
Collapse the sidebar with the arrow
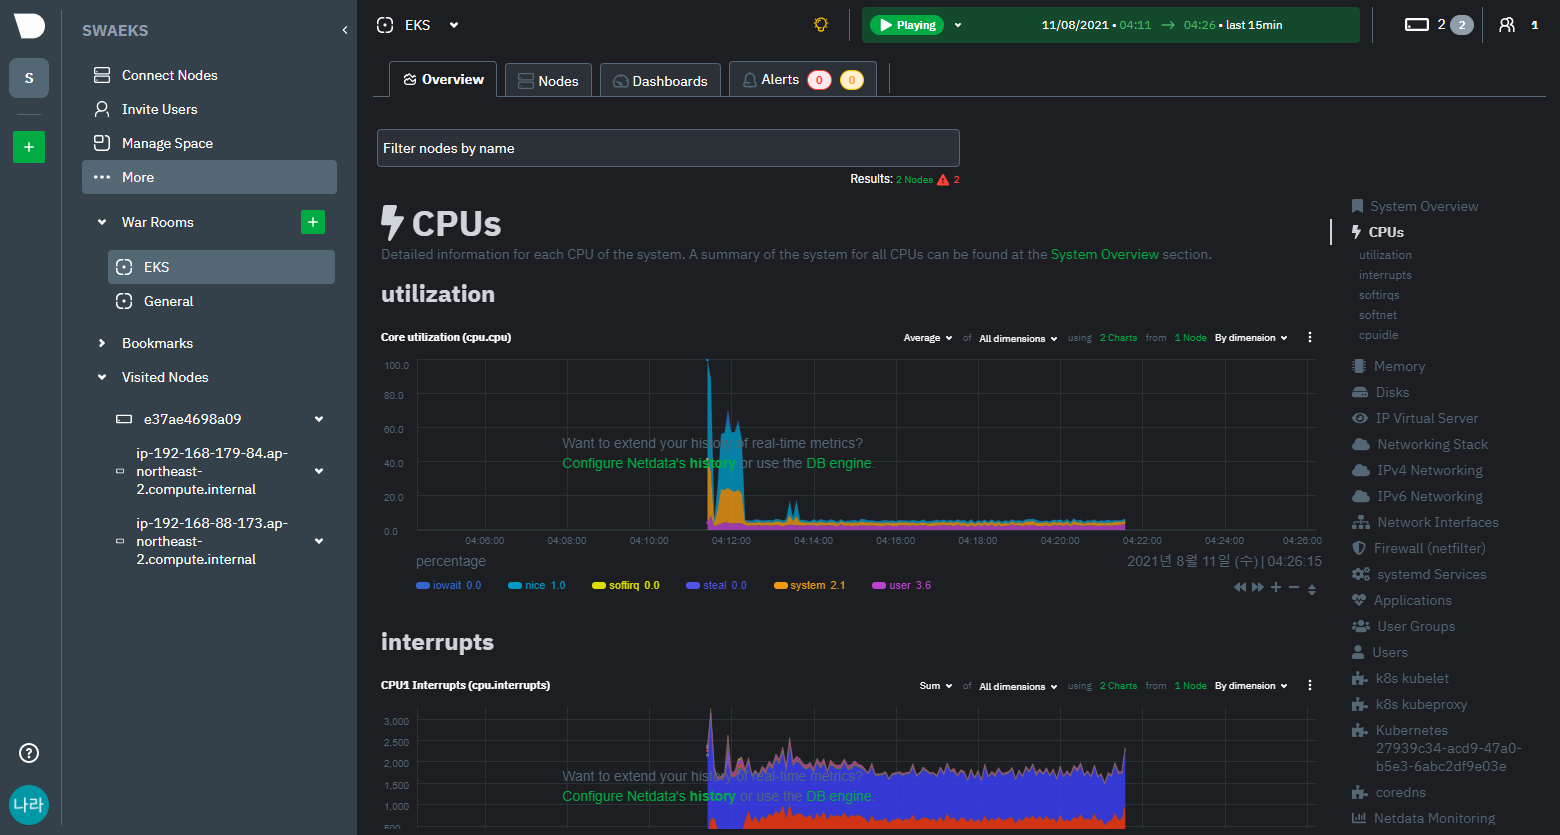(x=345, y=30)
